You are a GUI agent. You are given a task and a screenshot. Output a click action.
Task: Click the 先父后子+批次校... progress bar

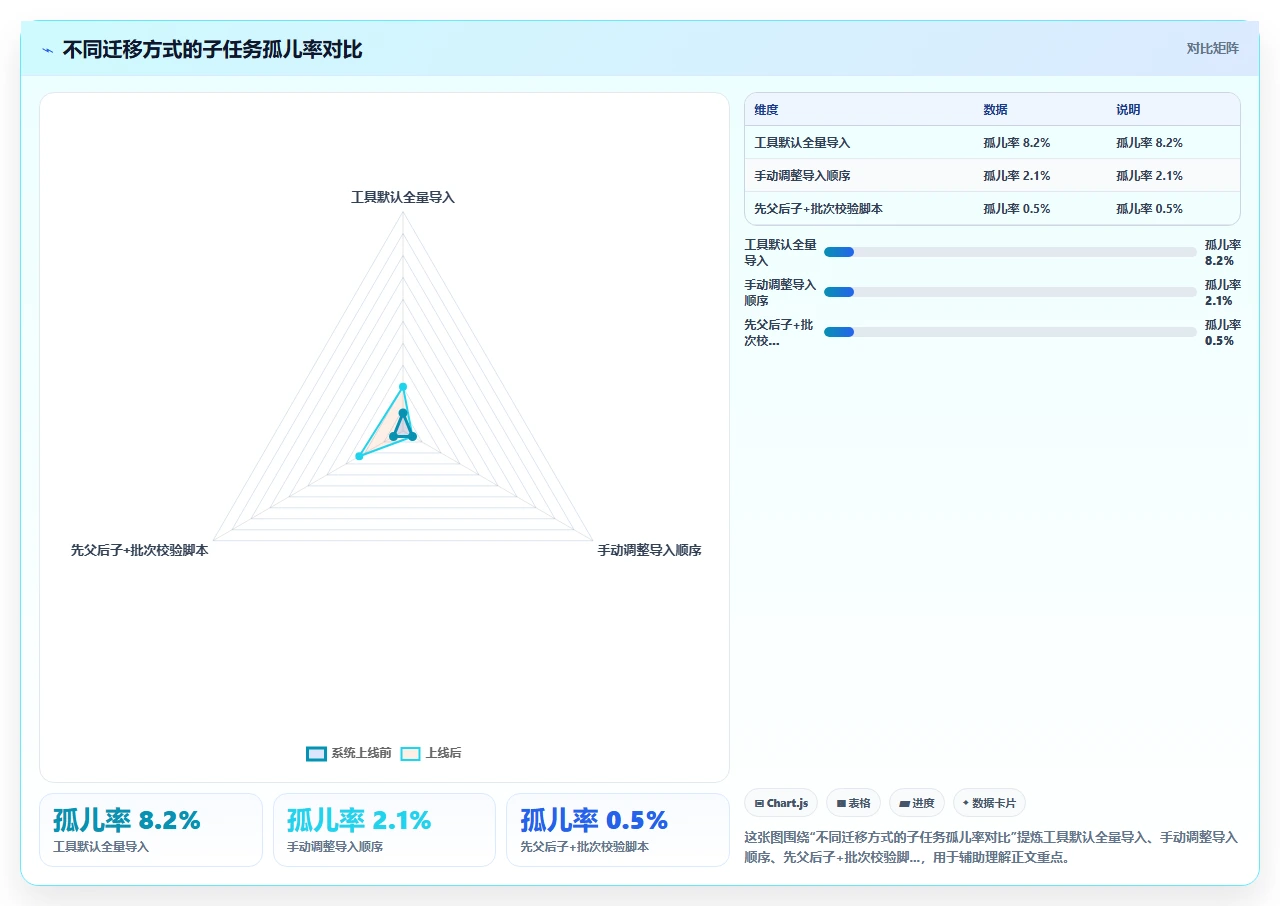1010,332
